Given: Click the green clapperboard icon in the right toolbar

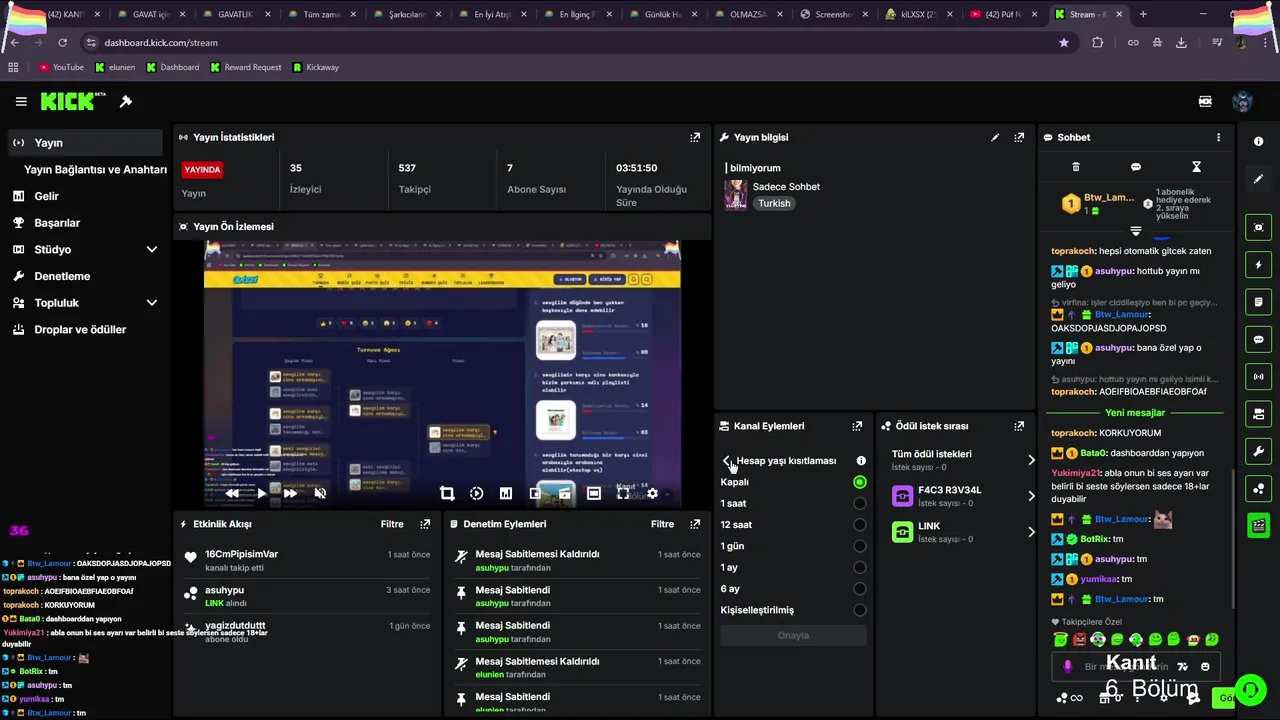Looking at the screenshot, I should [x=1258, y=525].
